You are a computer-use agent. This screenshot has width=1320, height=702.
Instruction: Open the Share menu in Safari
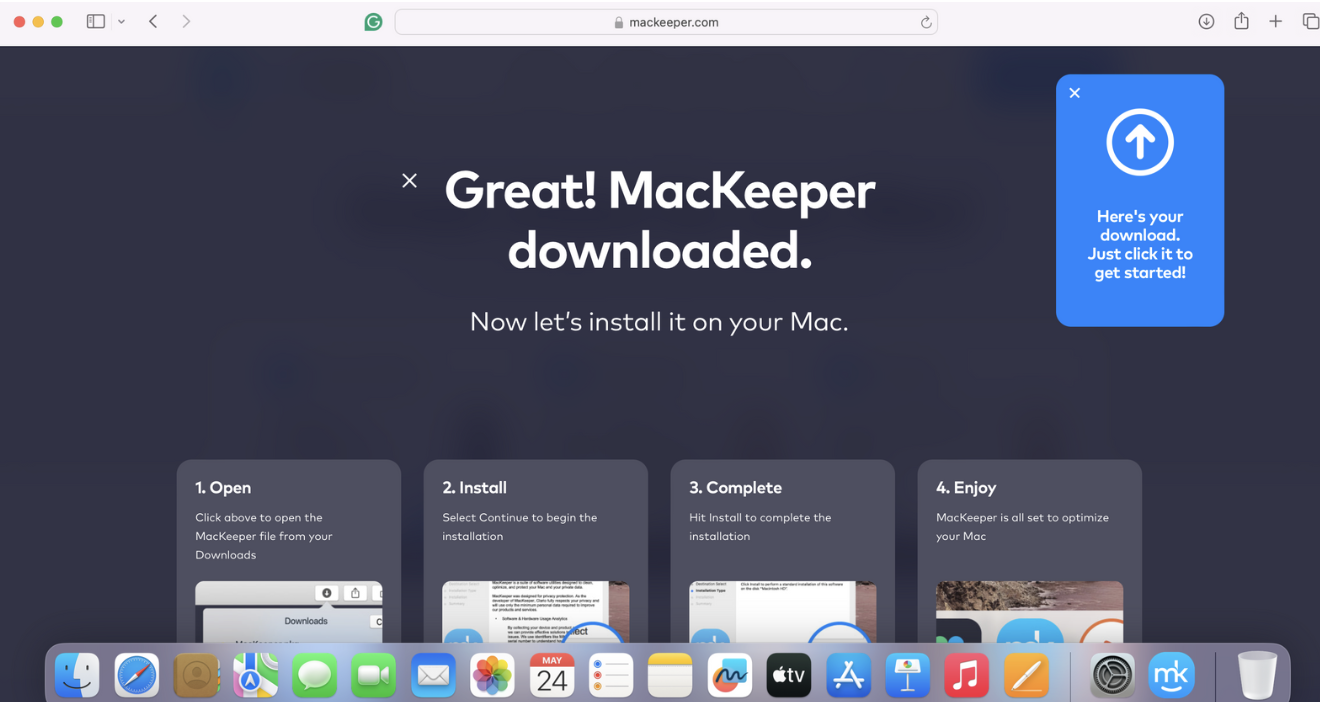click(x=1241, y=21)
